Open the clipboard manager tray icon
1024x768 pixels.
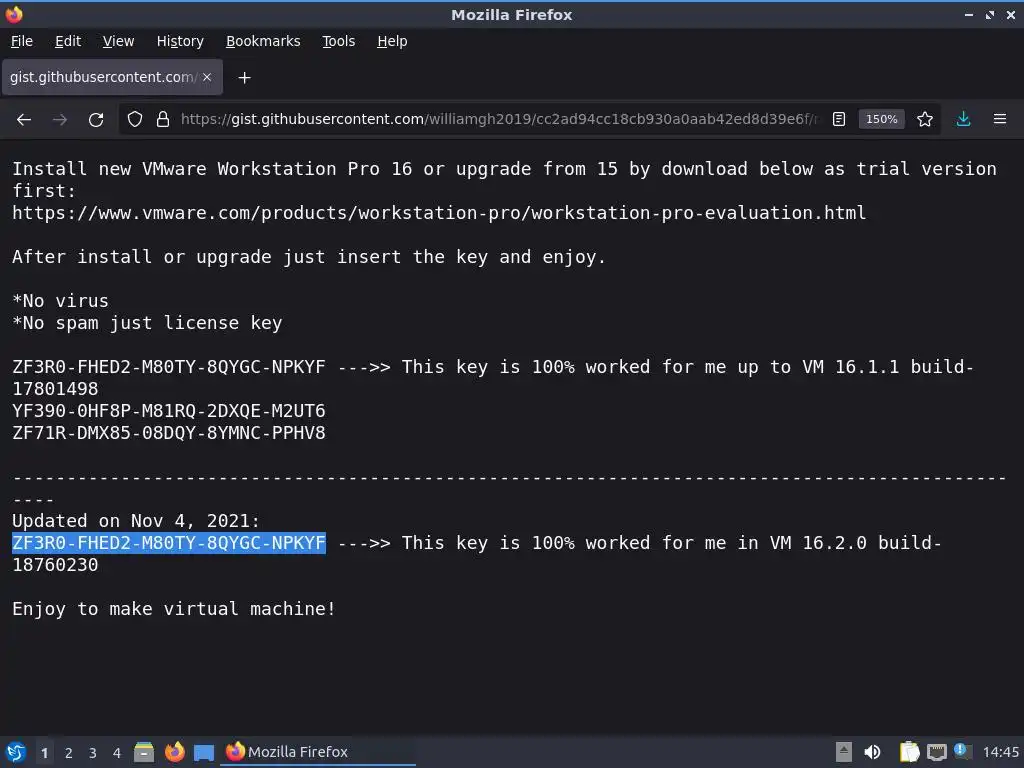(909, 752)
